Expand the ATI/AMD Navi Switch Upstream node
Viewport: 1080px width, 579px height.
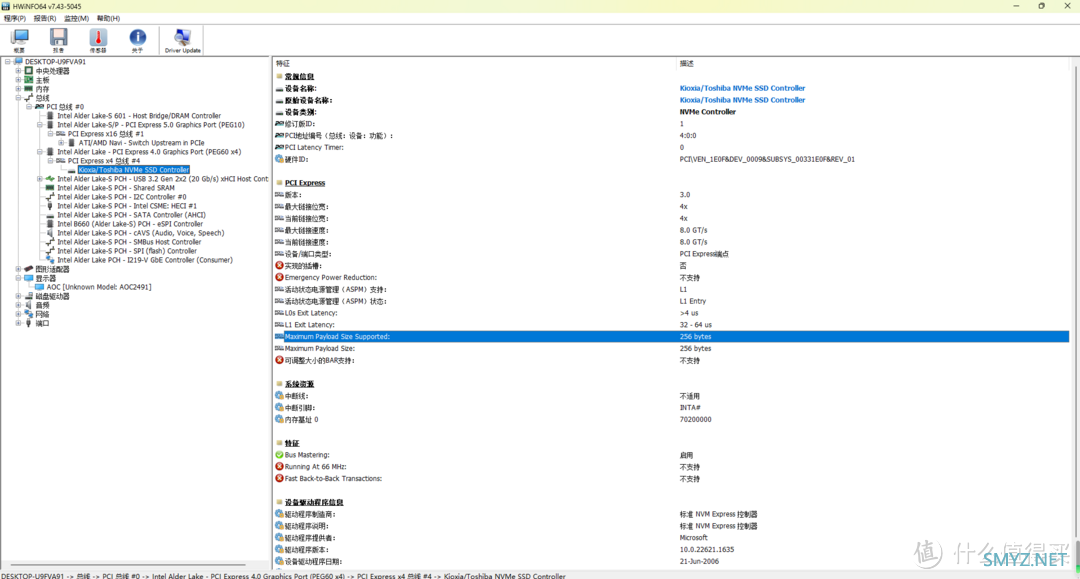pyautogui.click(x=61, y=143)
